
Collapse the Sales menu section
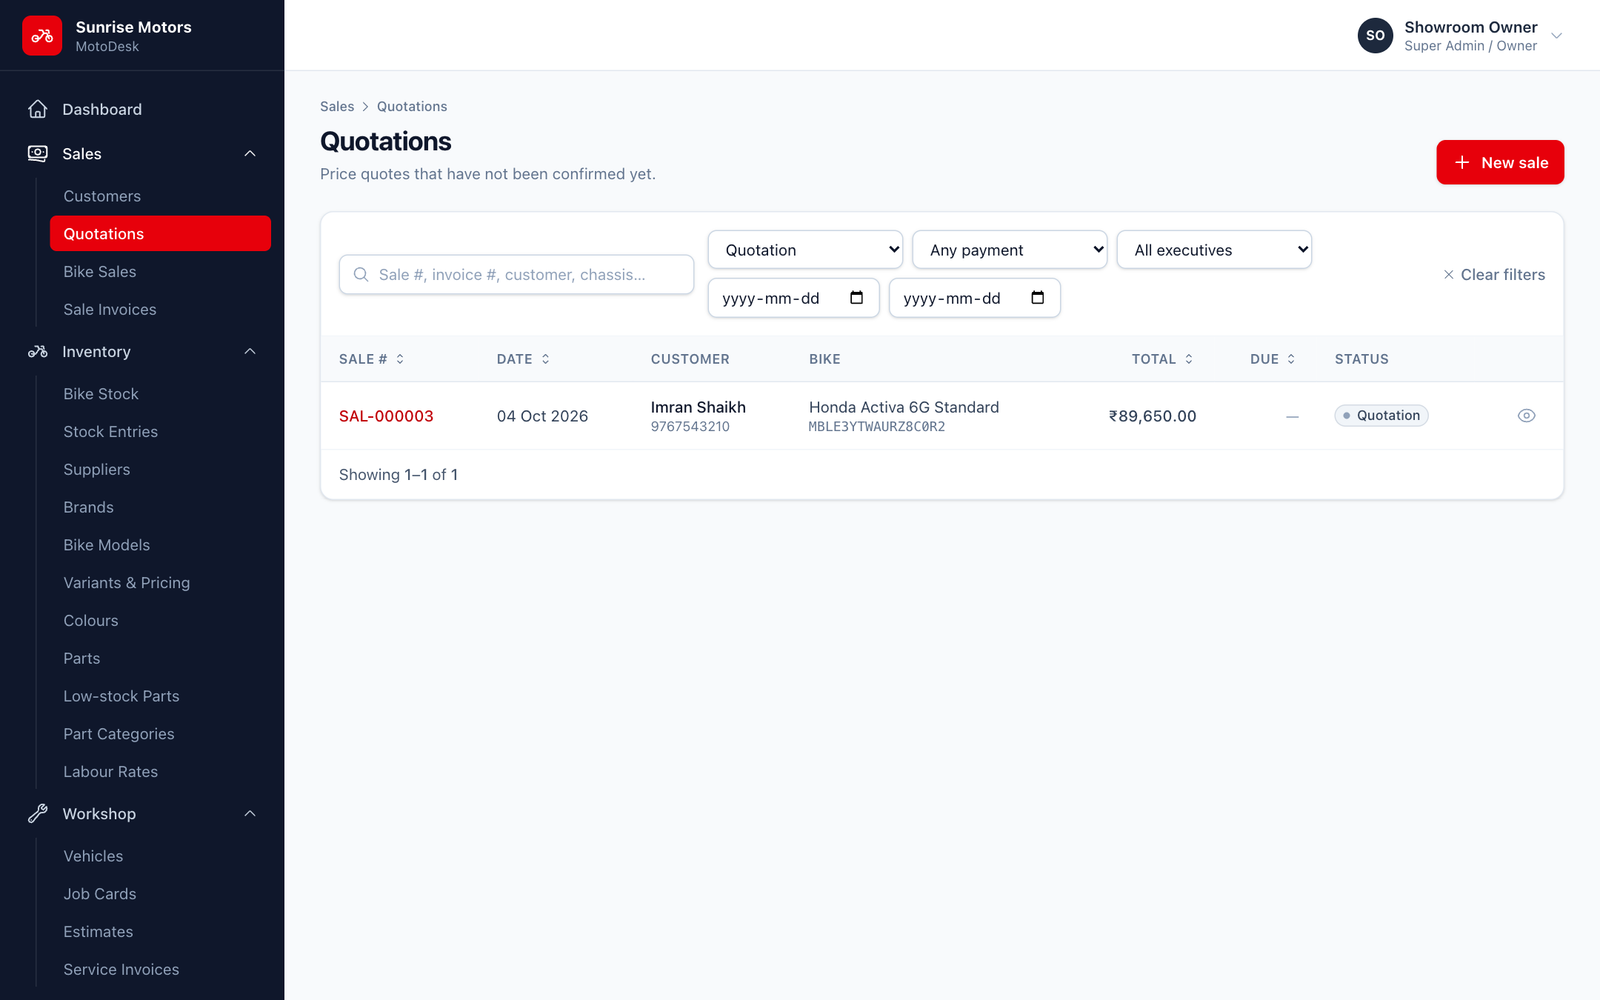click(x=250, y=153)
